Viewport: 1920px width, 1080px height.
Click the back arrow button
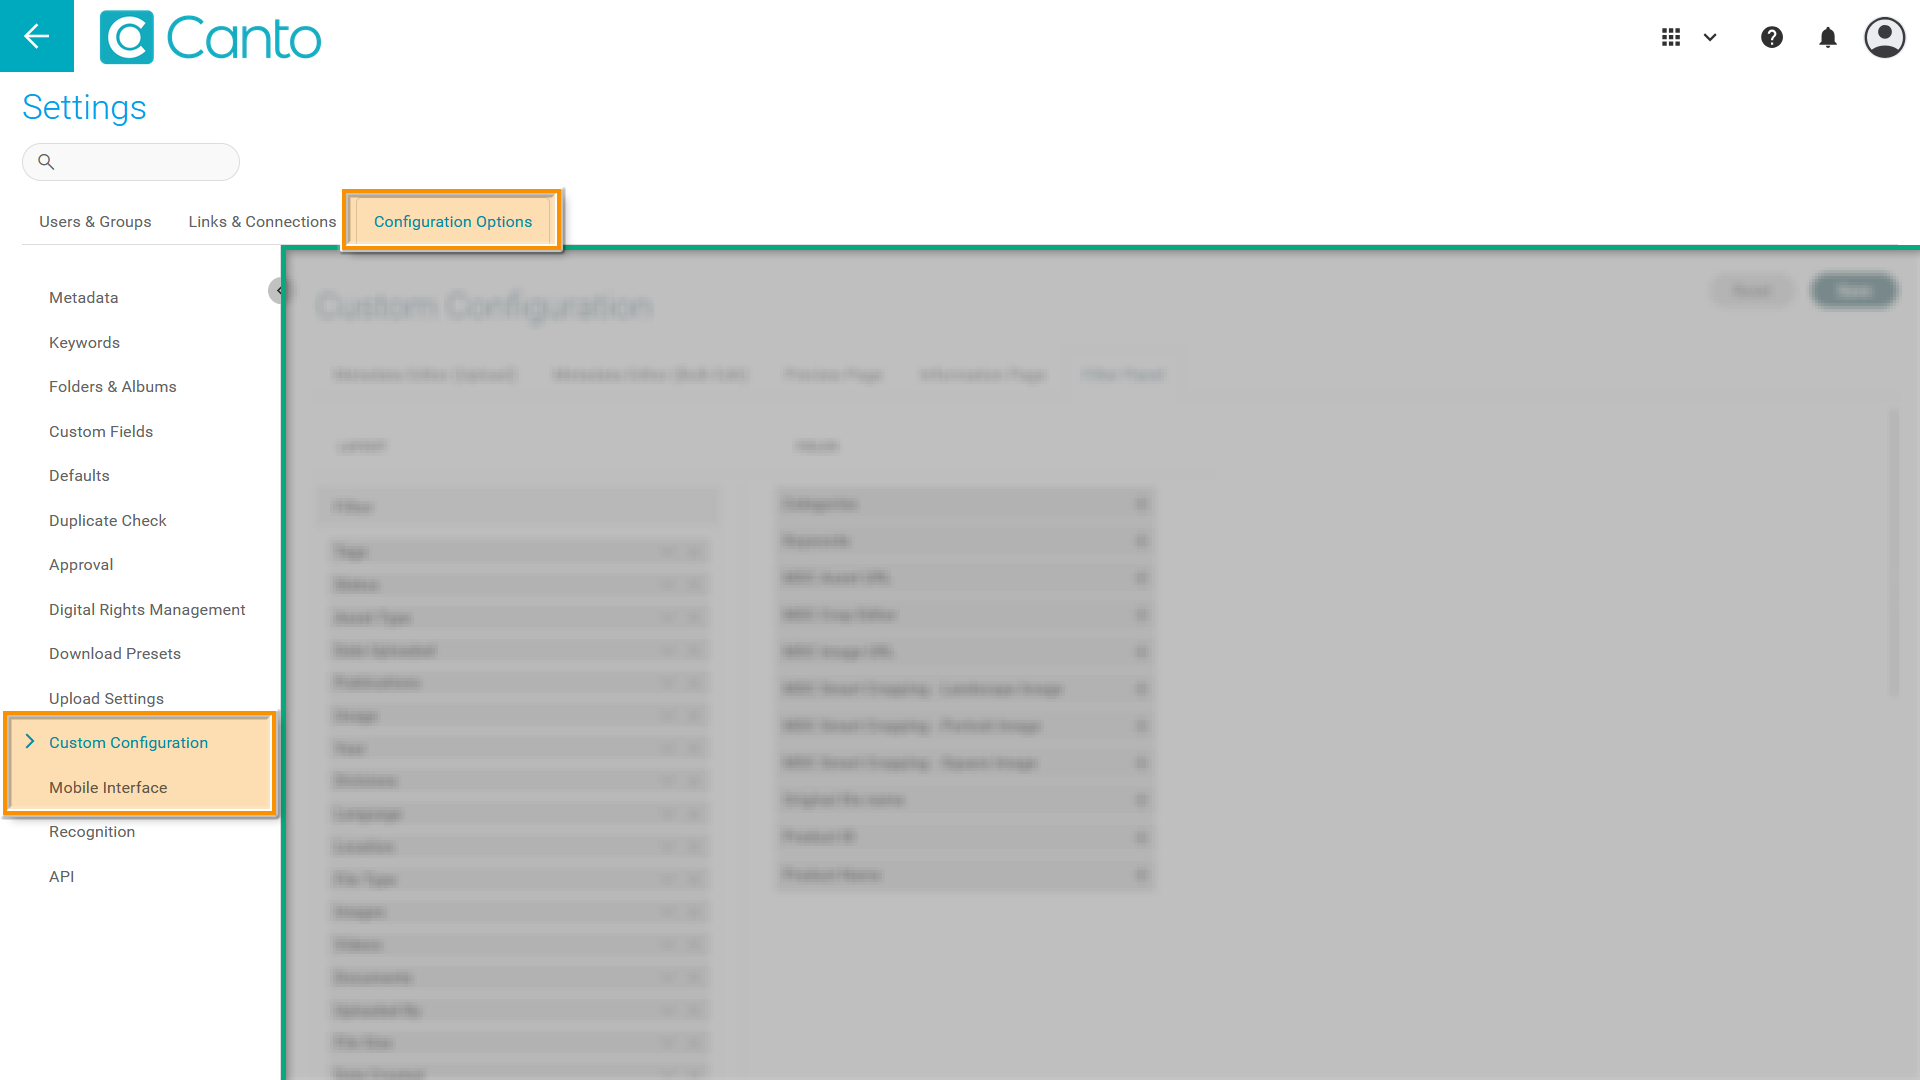click(37, 36)
